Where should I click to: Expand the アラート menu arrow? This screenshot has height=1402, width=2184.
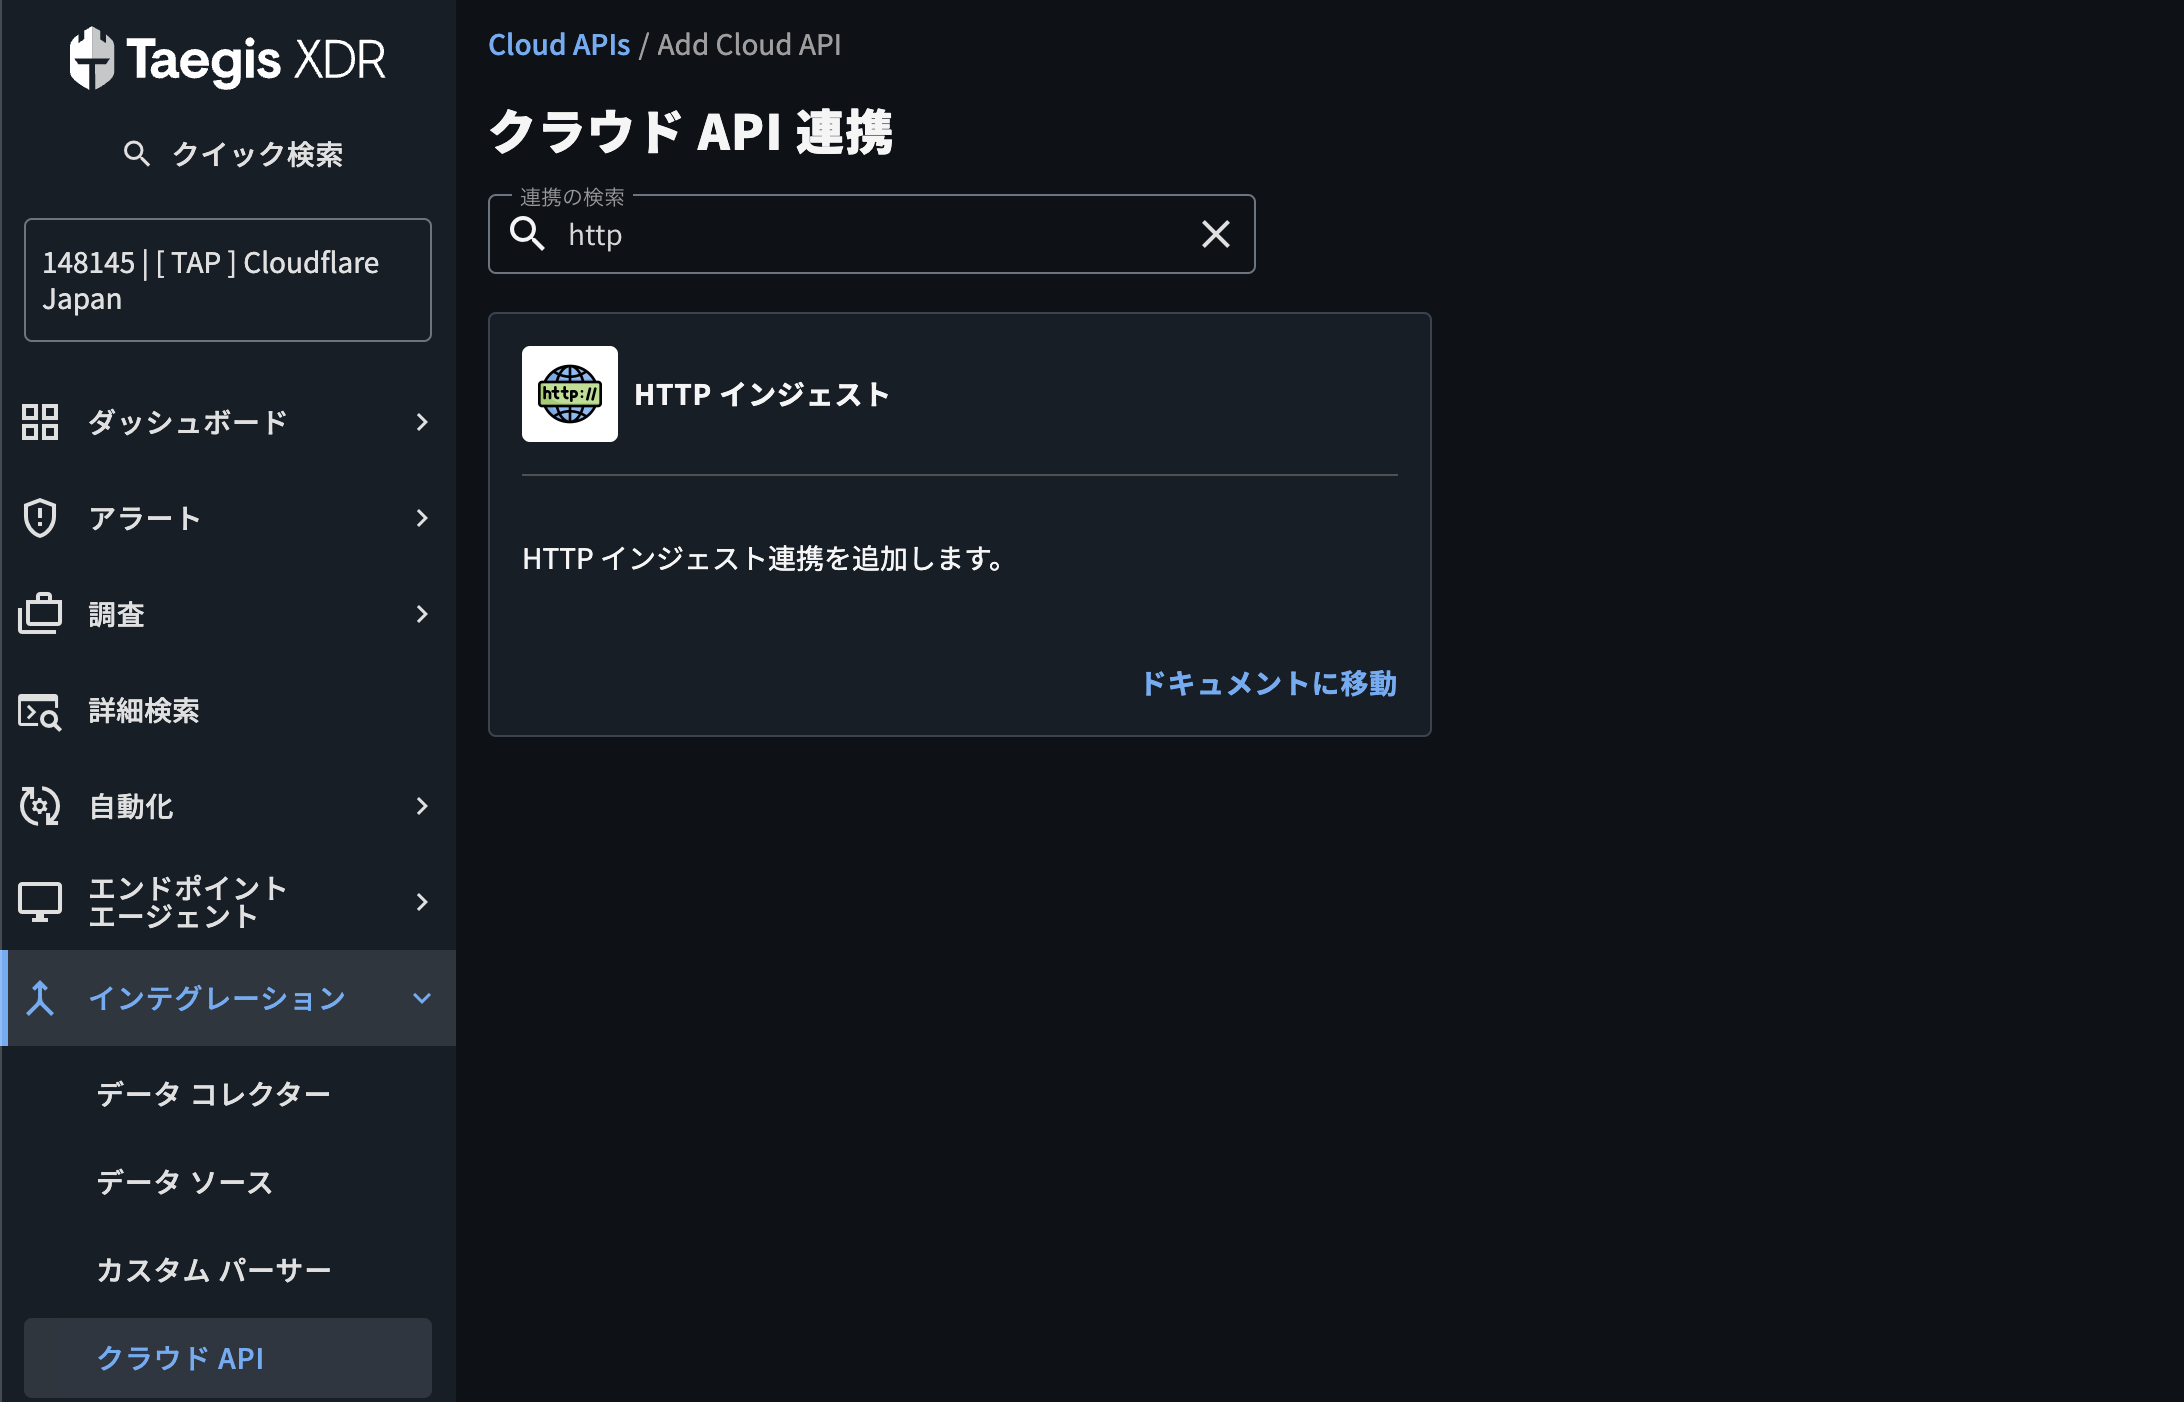[x=421, y=517]
